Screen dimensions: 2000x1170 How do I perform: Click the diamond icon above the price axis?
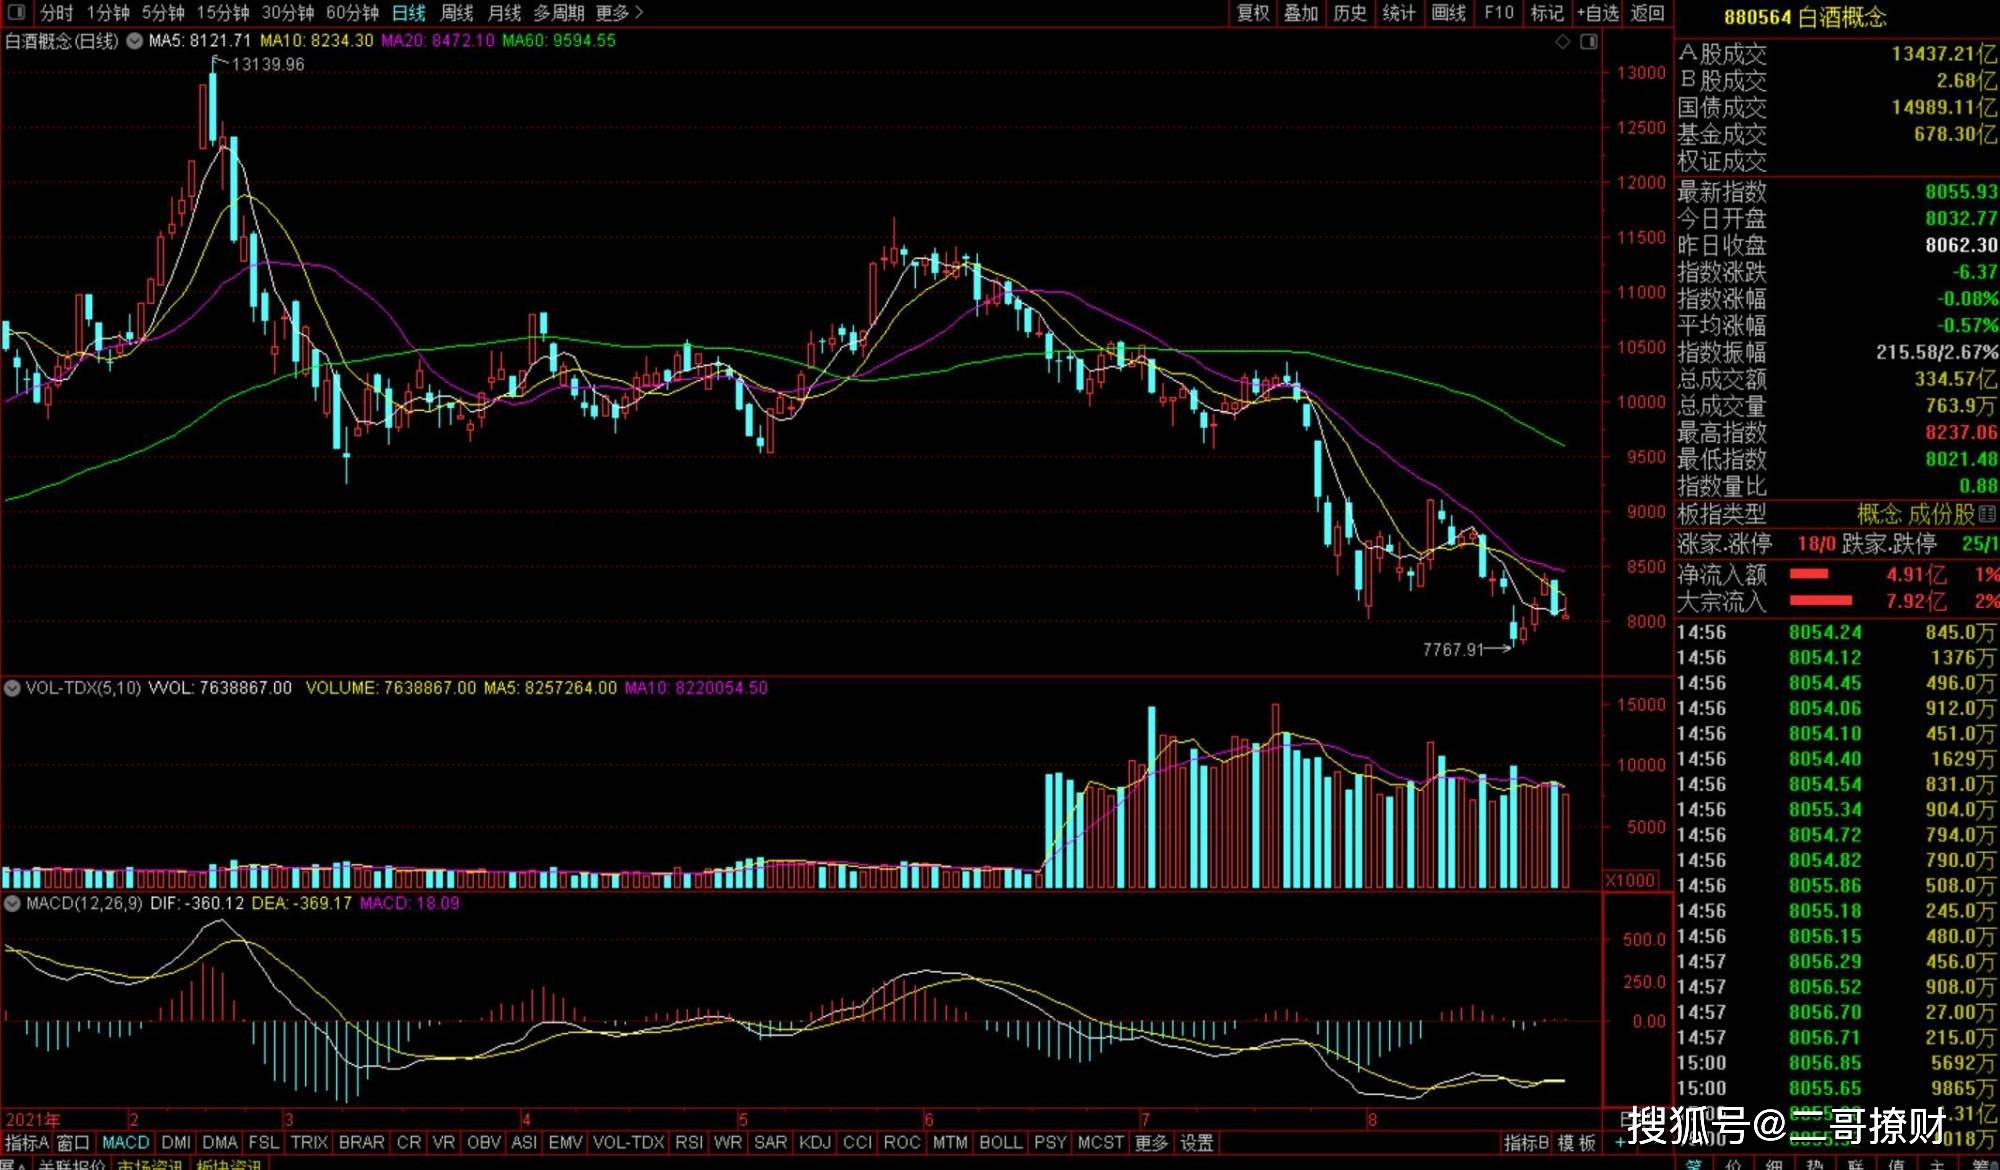(1563, 42)
